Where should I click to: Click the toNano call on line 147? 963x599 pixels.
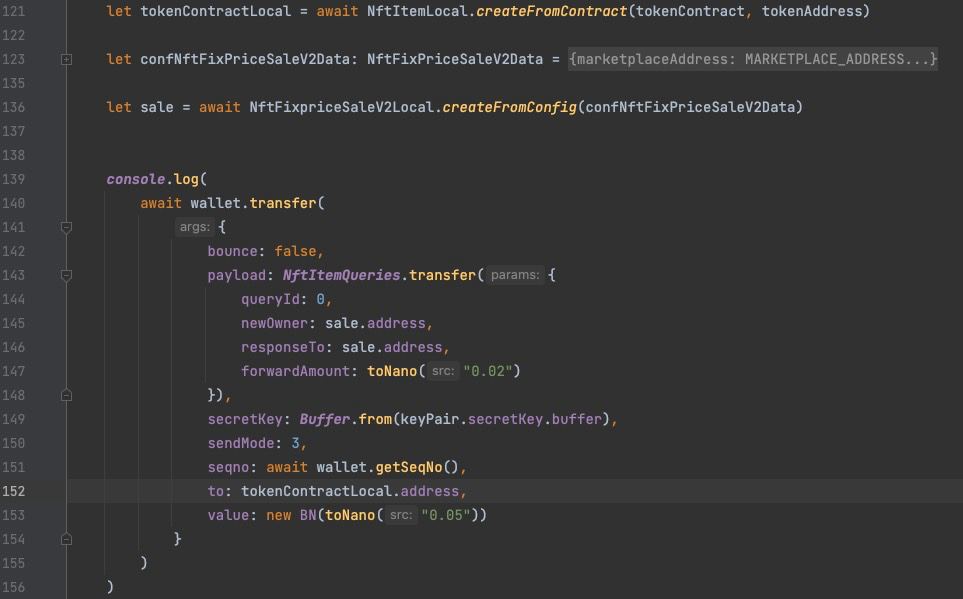click(x=392, y=371)
